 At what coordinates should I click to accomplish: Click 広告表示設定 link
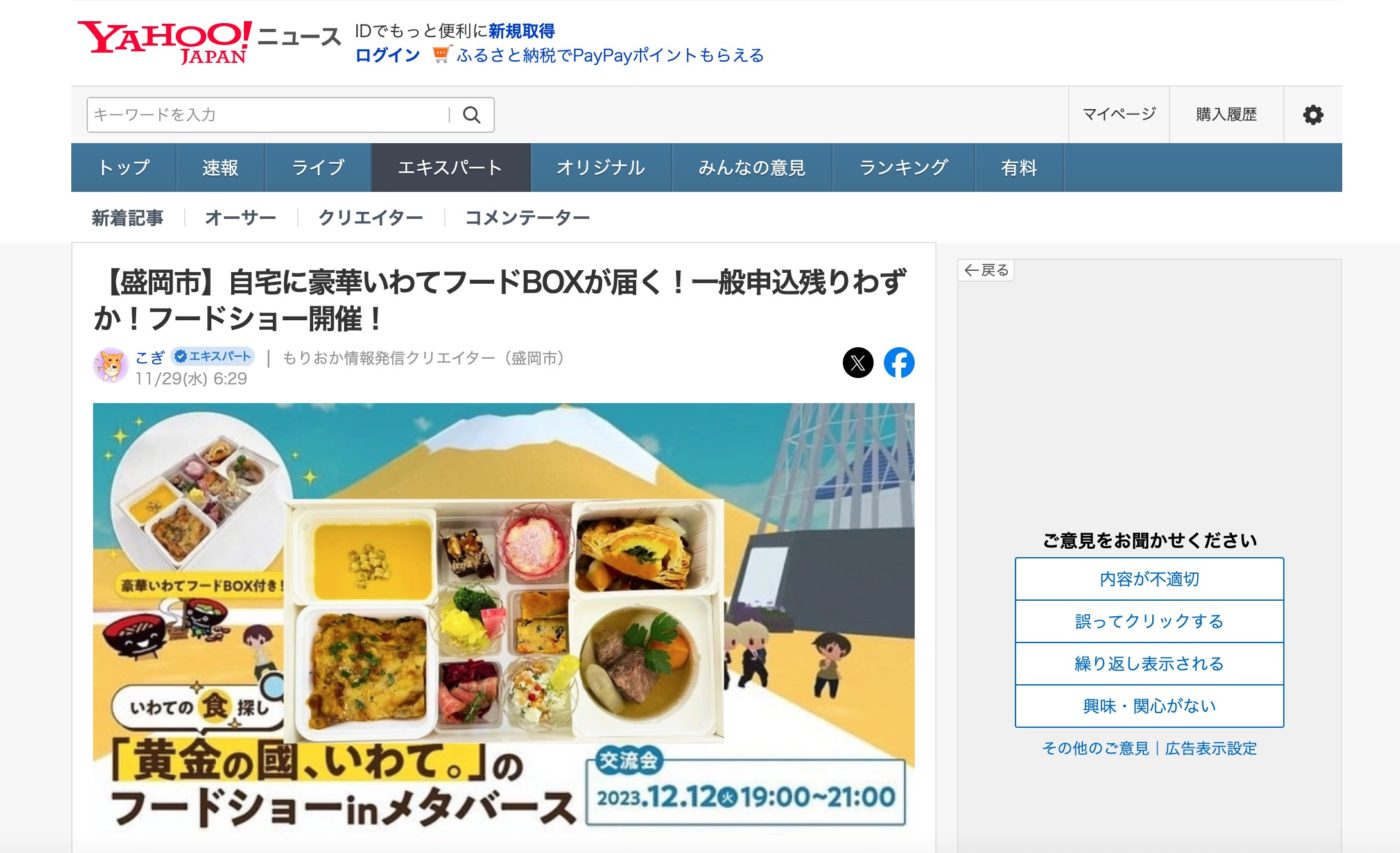(x=1211, y=748)
